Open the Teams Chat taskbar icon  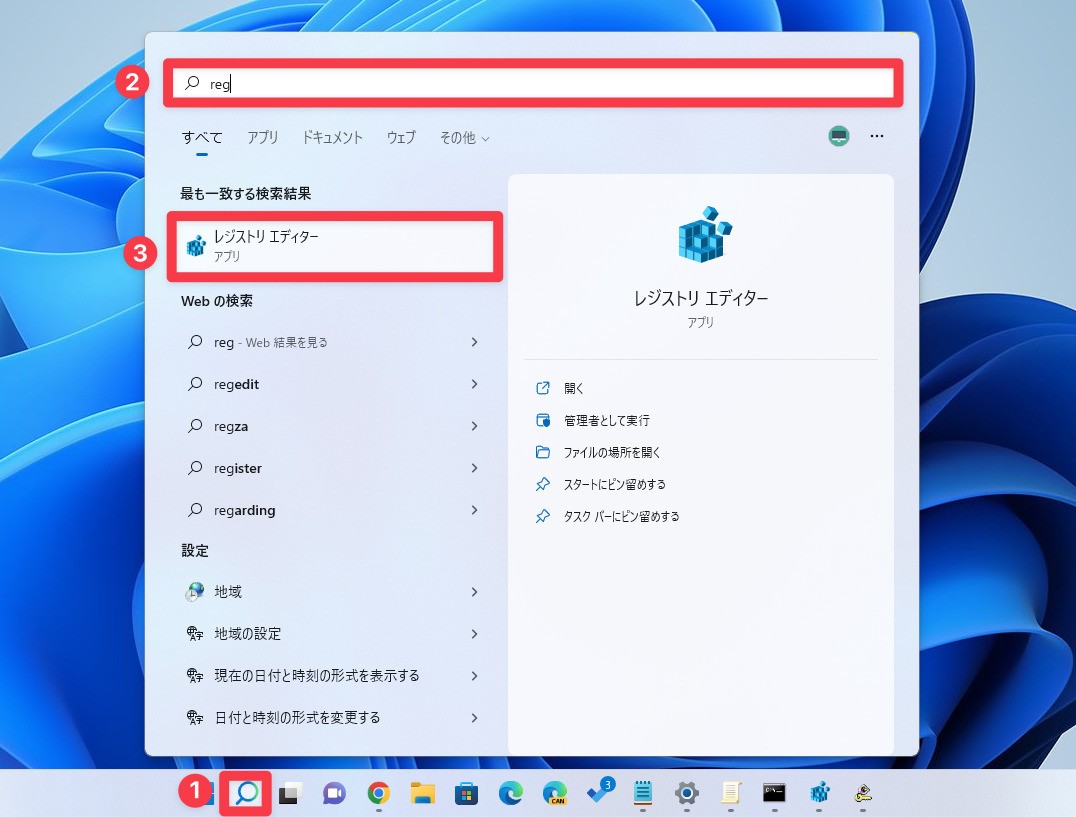[x=334, y=794]
